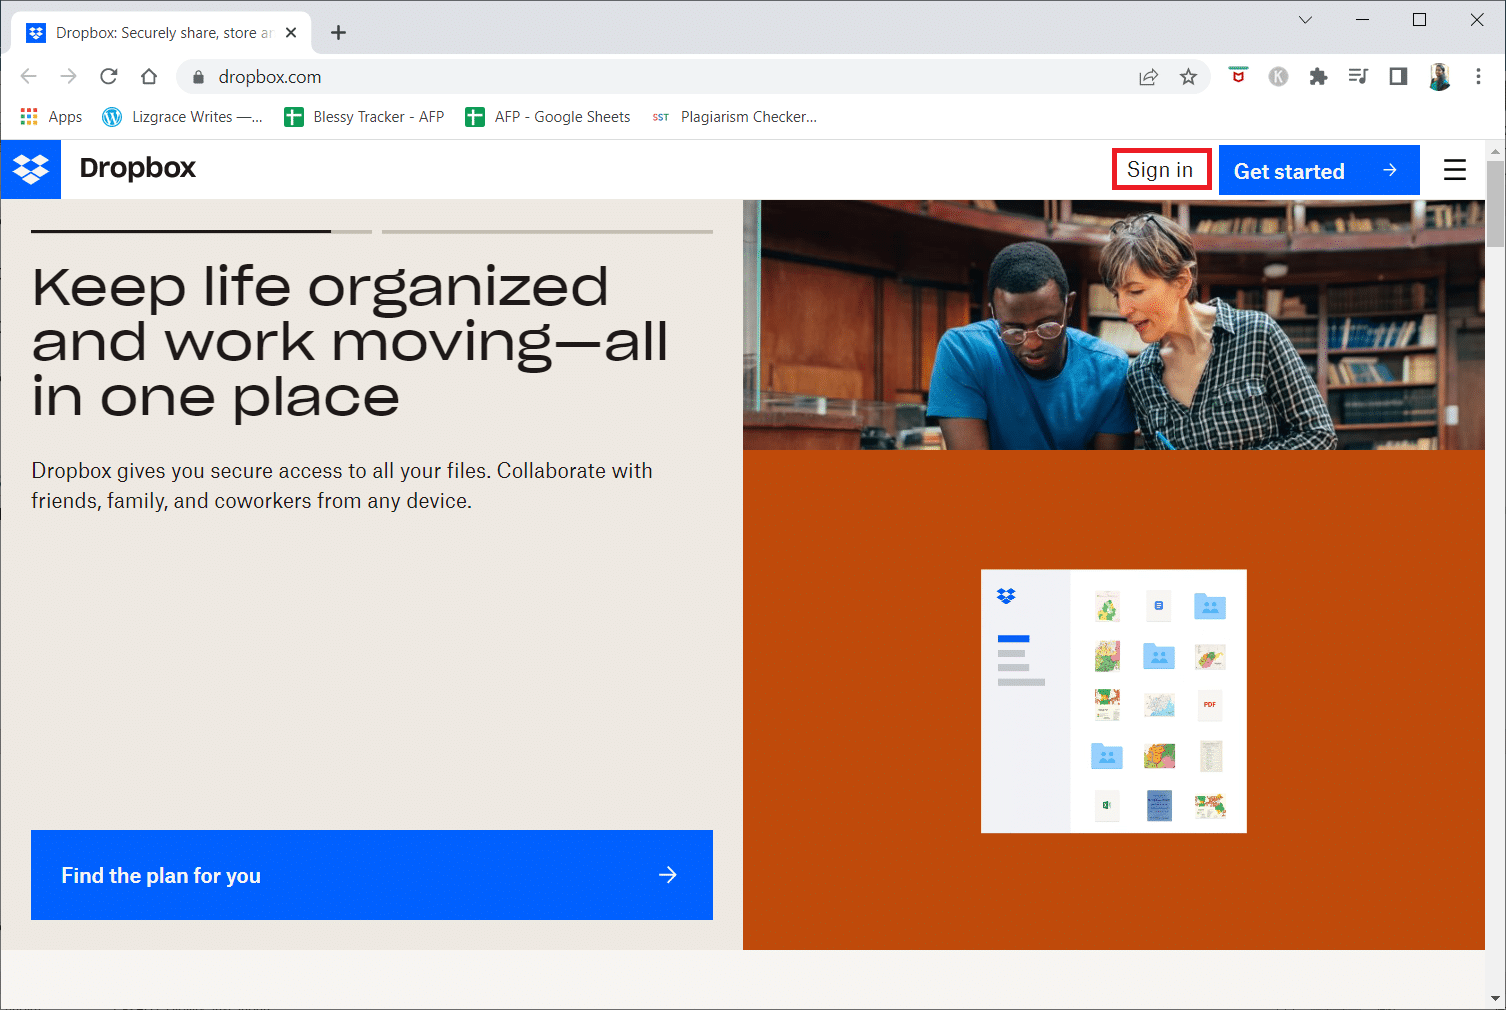The height and width of the screenshot is (1010, 1506).
Task: Open a new tab with plus button
Action: click(x=338, y=33)
